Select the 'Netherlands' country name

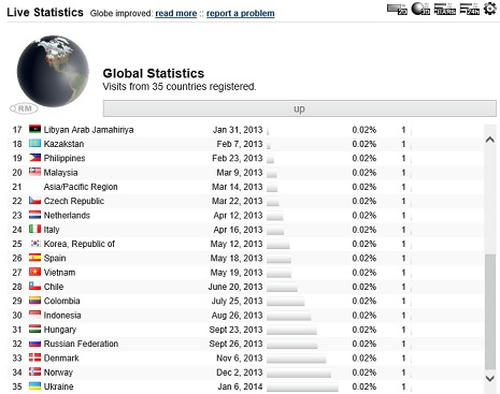[x=67, y=215]
